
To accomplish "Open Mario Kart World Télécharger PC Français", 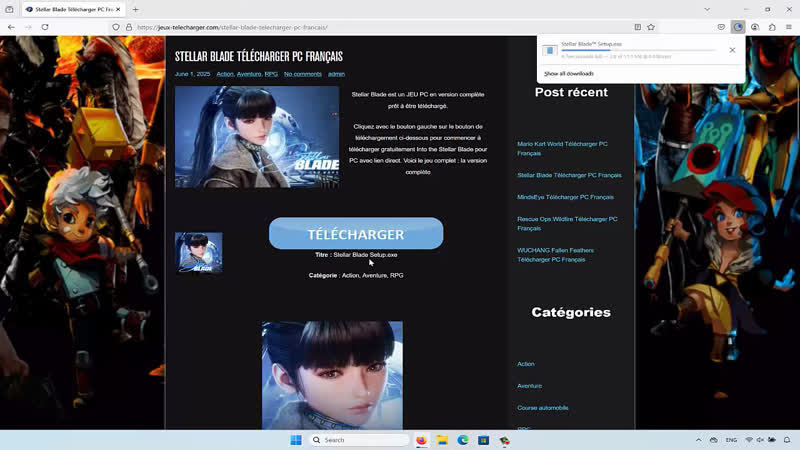I will [562, 148].
